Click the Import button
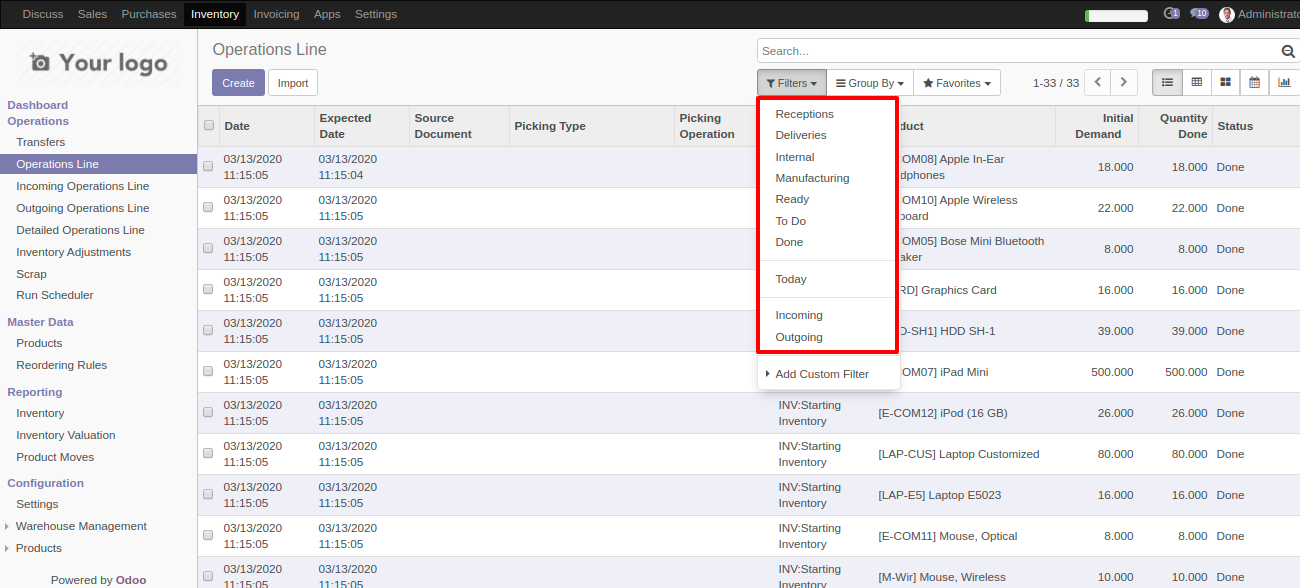 293,83
